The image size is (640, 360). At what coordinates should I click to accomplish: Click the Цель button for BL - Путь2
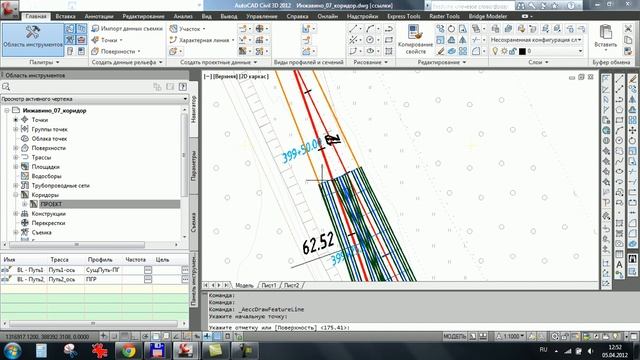click(x=185, y=280)
